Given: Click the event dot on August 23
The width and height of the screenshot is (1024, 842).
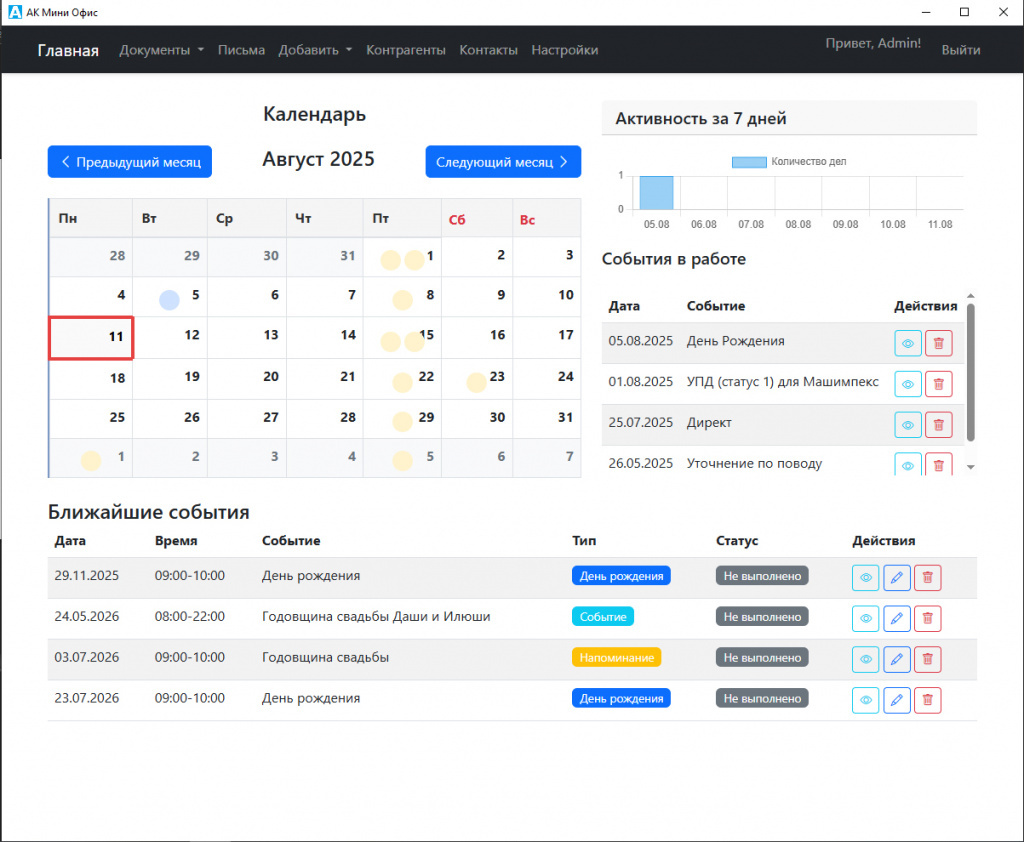Looking at the screenshot, I should (477, 382).
